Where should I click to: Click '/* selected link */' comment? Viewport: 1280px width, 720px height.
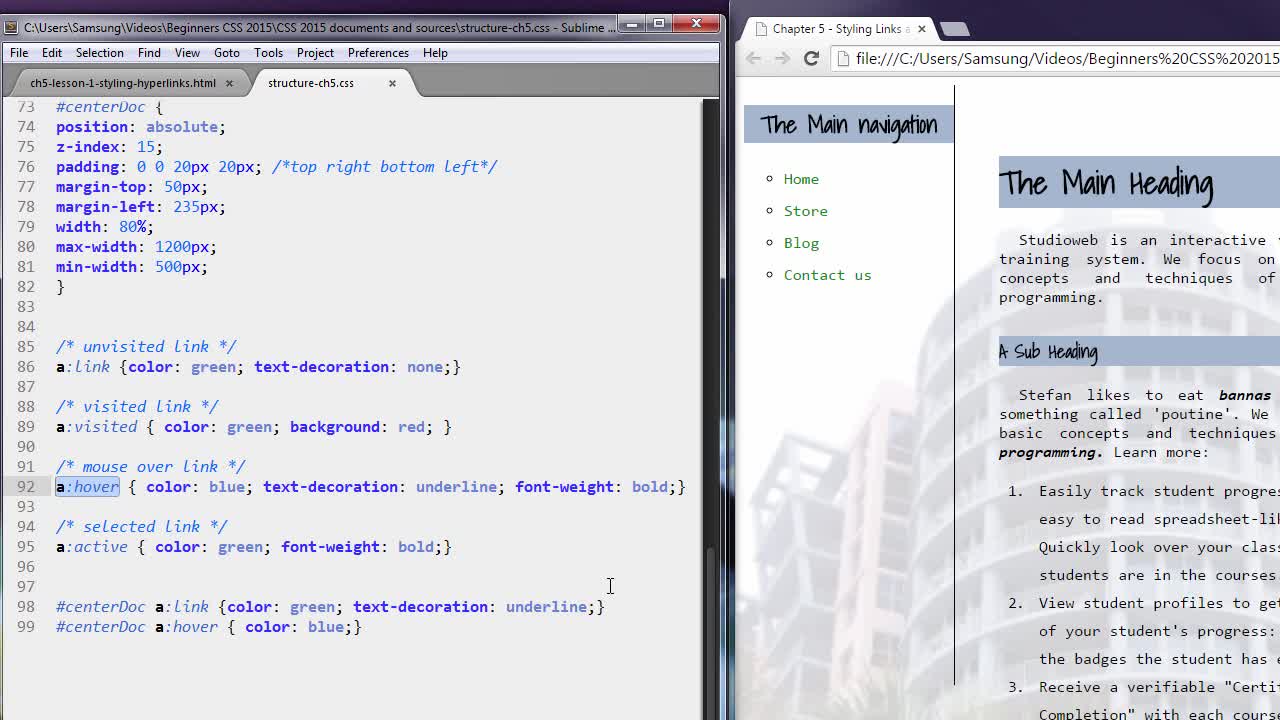pyautogui.click(x=141, y=527)
